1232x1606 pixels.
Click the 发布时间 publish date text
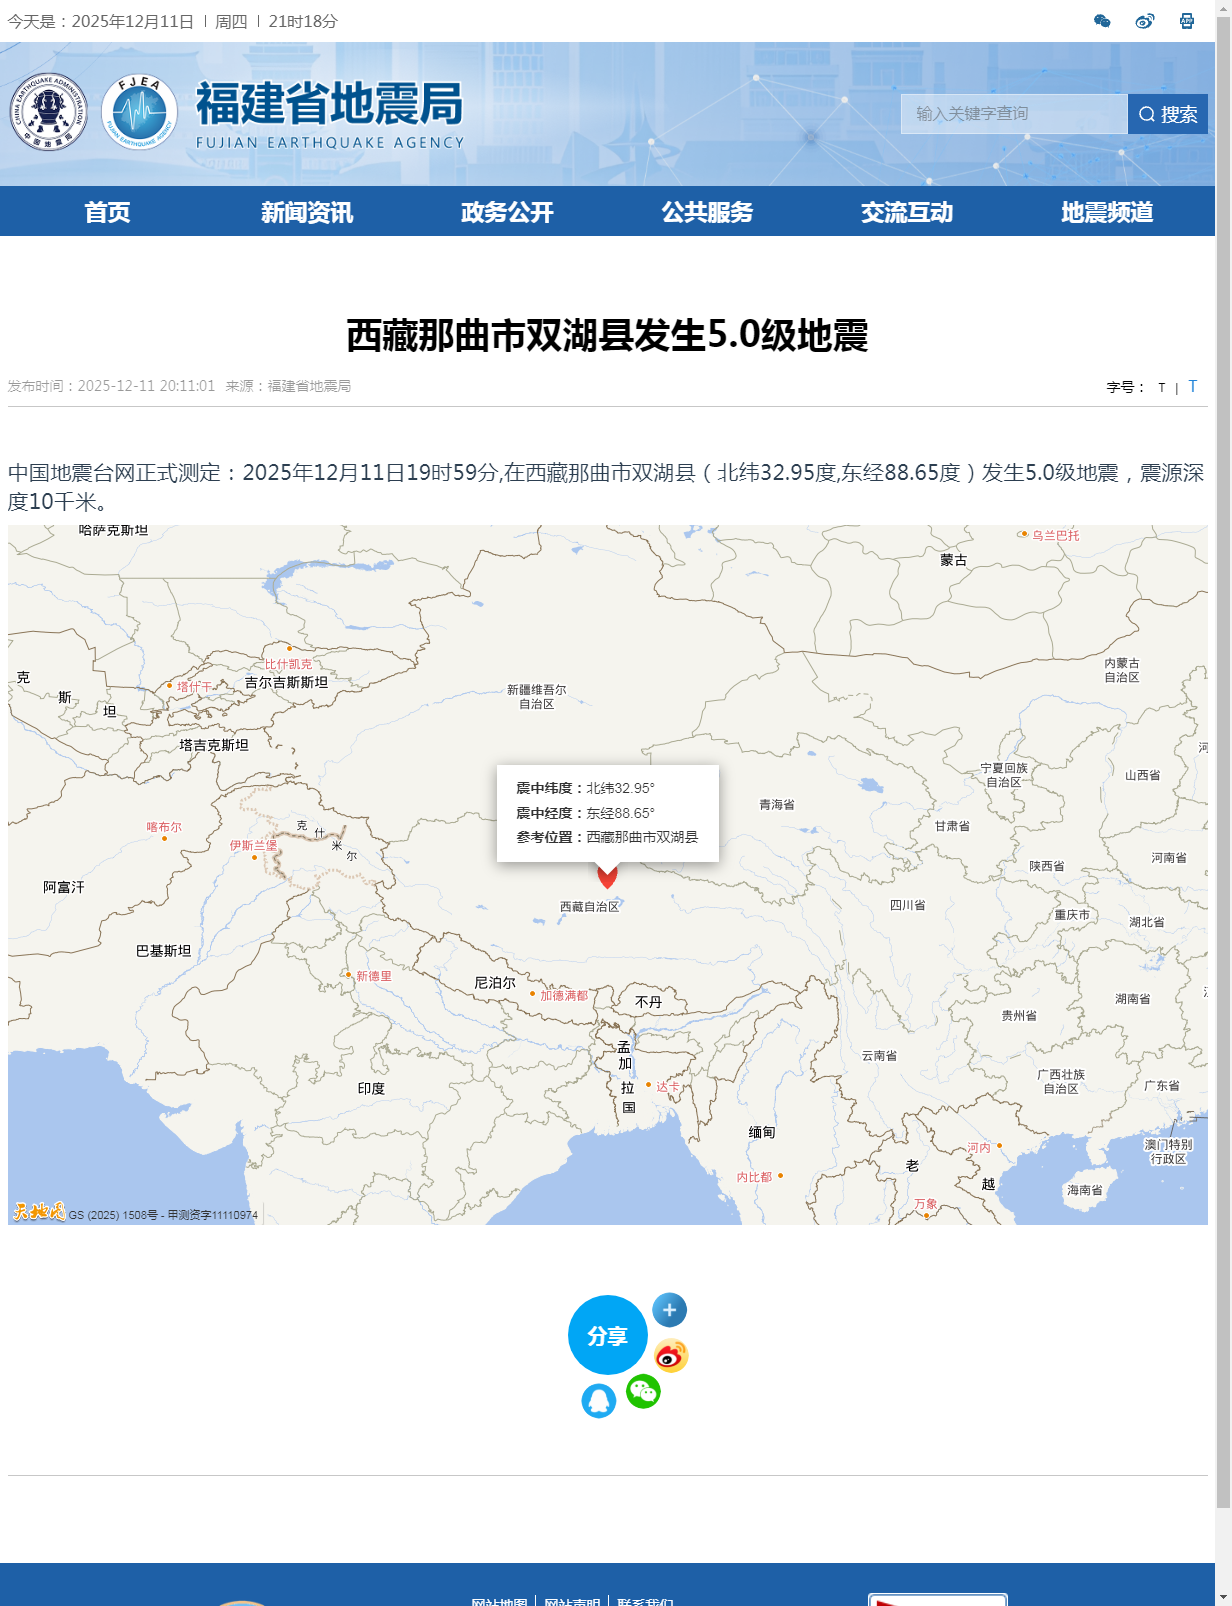coord(111,386)
